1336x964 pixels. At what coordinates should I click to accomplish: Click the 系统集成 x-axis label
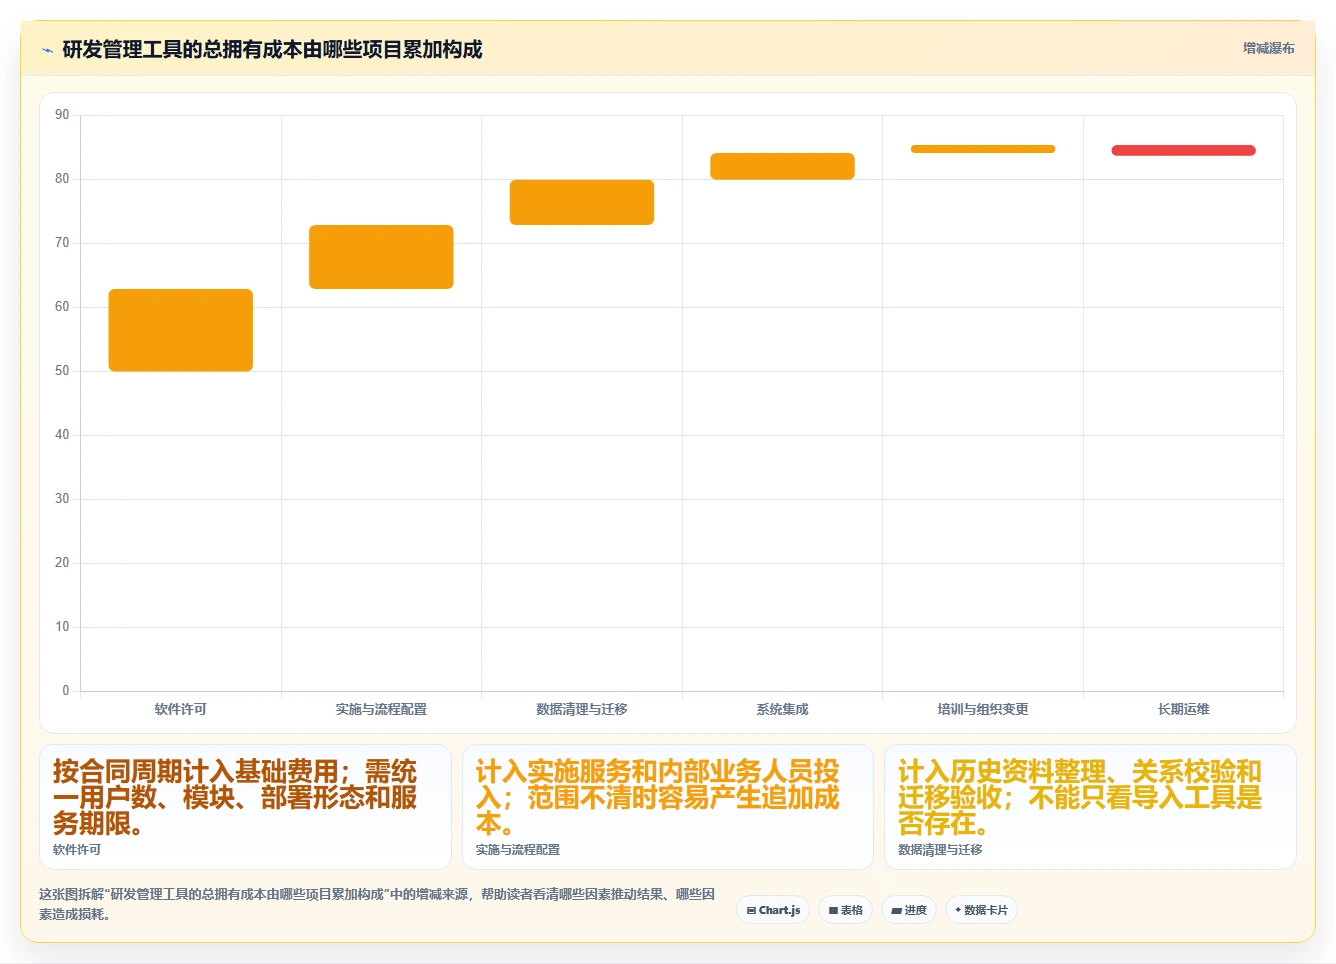[782, 709]
